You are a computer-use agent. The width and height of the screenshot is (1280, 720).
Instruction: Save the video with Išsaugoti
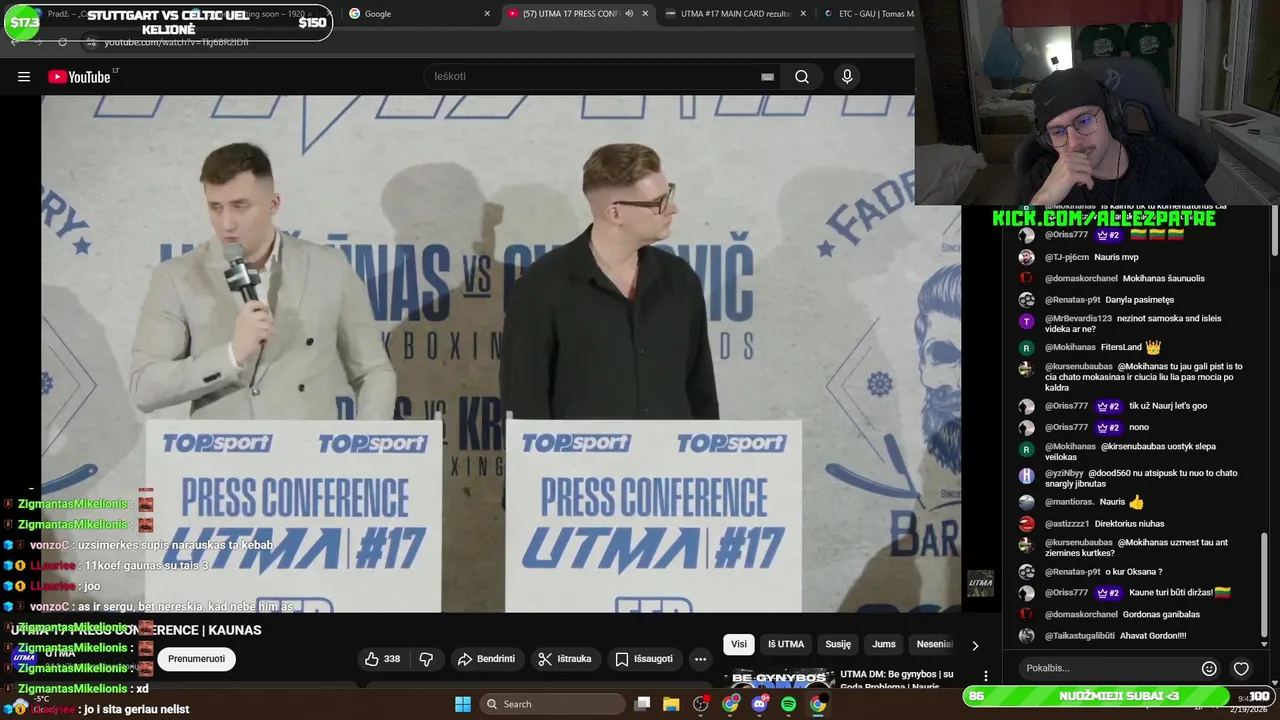[x=644, y=659]
